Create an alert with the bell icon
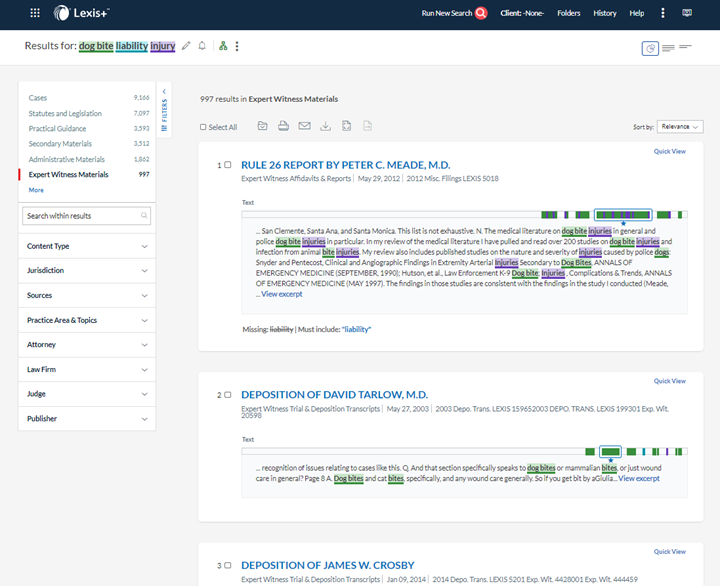The width and height of the screenshot is (720, 586). (202, 46)
